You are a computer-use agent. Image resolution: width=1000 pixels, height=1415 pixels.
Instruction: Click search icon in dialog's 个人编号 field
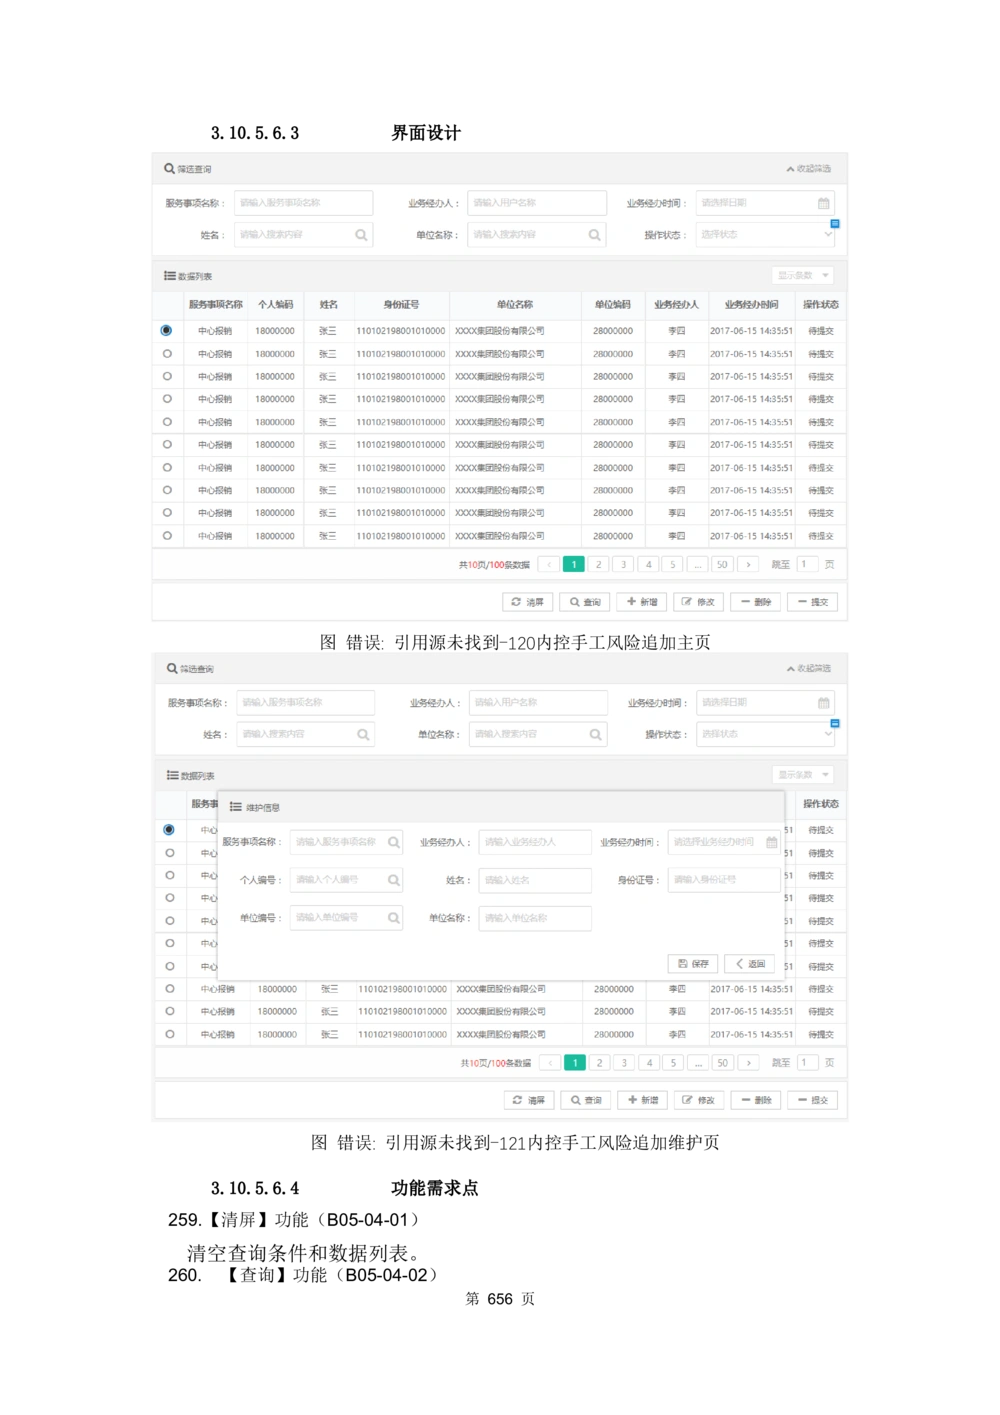(x=394, y=880)
